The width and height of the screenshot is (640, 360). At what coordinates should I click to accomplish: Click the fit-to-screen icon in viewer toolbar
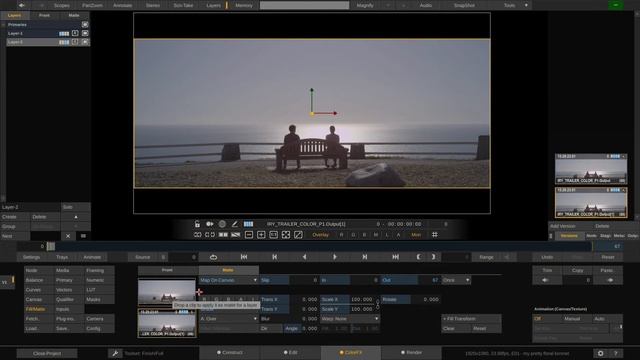(x=286, y=235)
